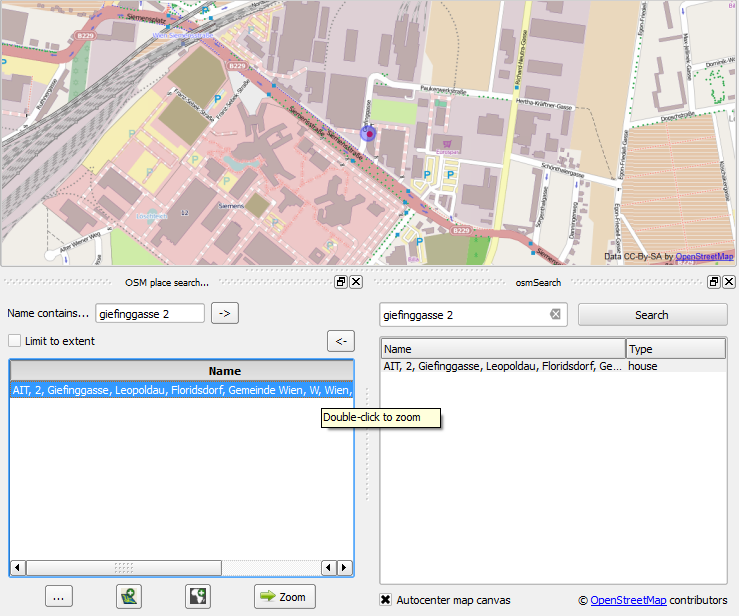The image size is (739, 616).
Task: Click the blue location marker on map
Action: click(367, 133)
